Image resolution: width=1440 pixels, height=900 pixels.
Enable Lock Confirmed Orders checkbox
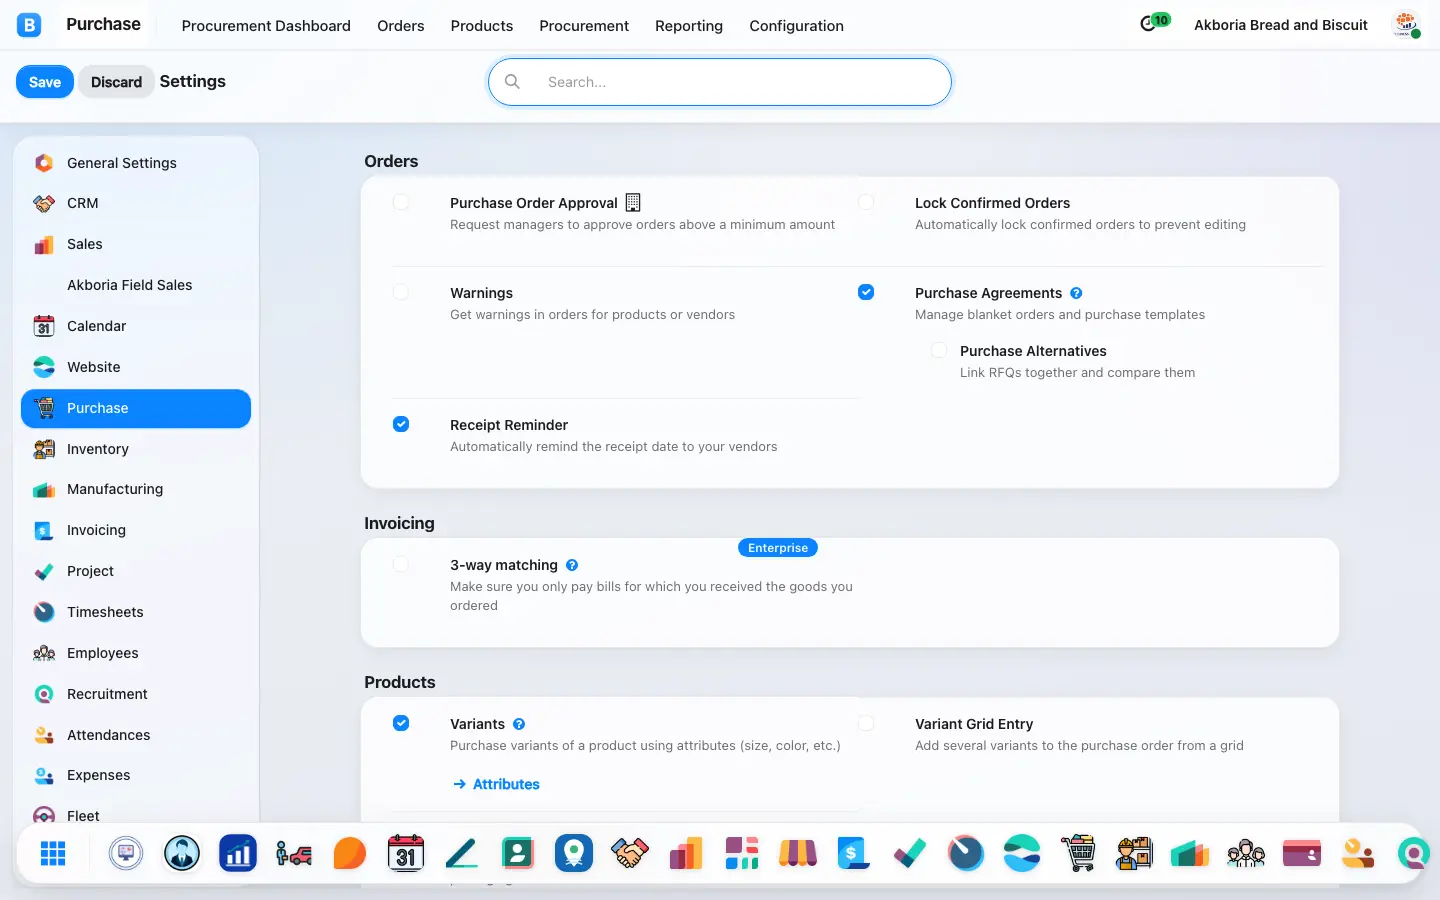point(866,202)
